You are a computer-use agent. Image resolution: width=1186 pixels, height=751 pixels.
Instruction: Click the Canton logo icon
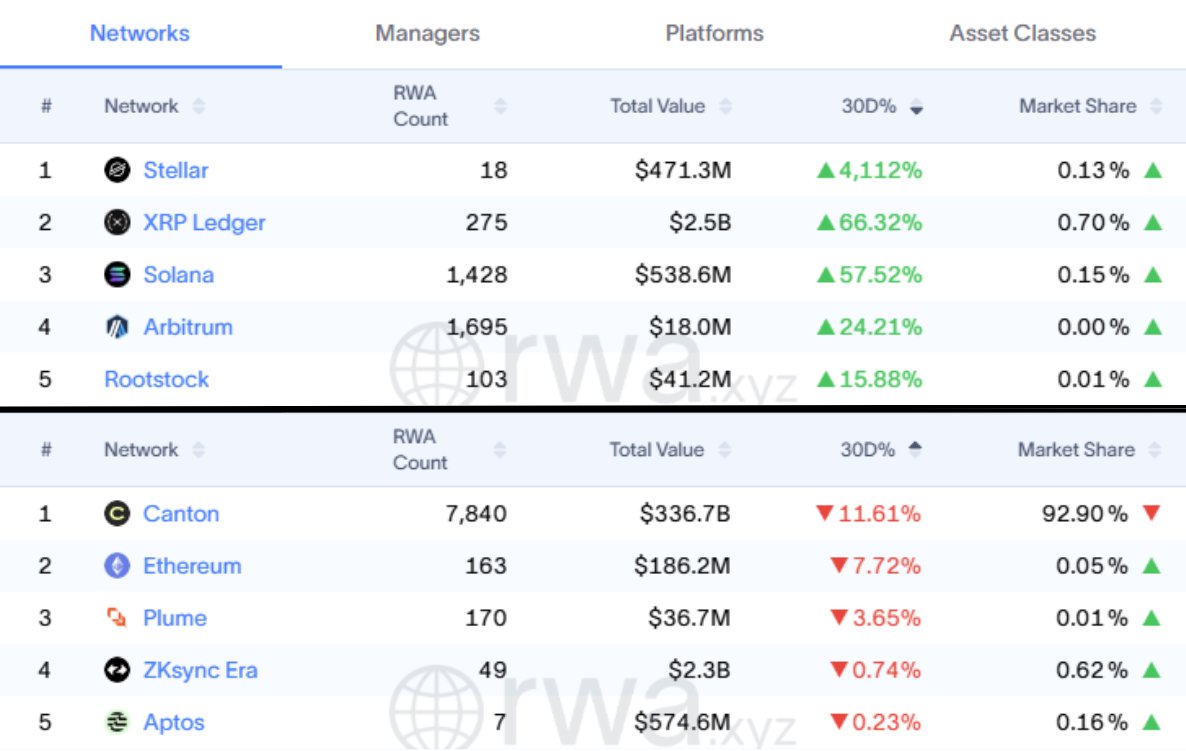[117, 514]
